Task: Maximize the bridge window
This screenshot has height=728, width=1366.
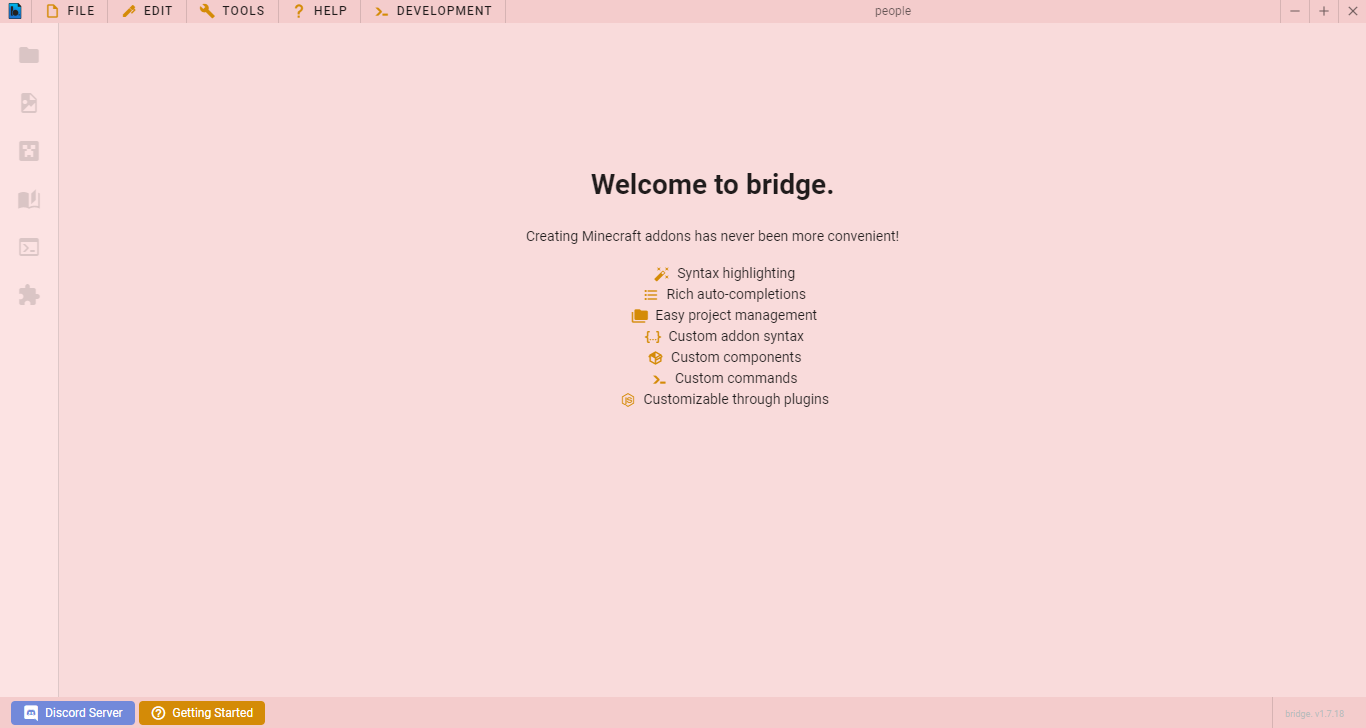Action: tap(1324, 11)
